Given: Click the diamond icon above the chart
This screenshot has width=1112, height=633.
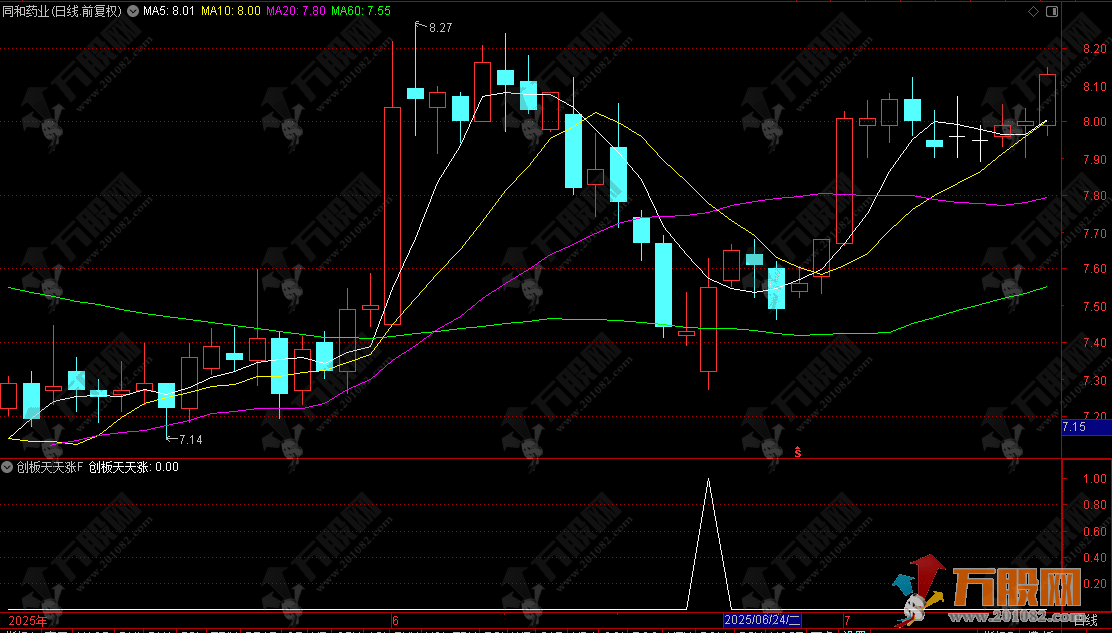Looking at the screenshot, I should click(x=1033, y=11).
